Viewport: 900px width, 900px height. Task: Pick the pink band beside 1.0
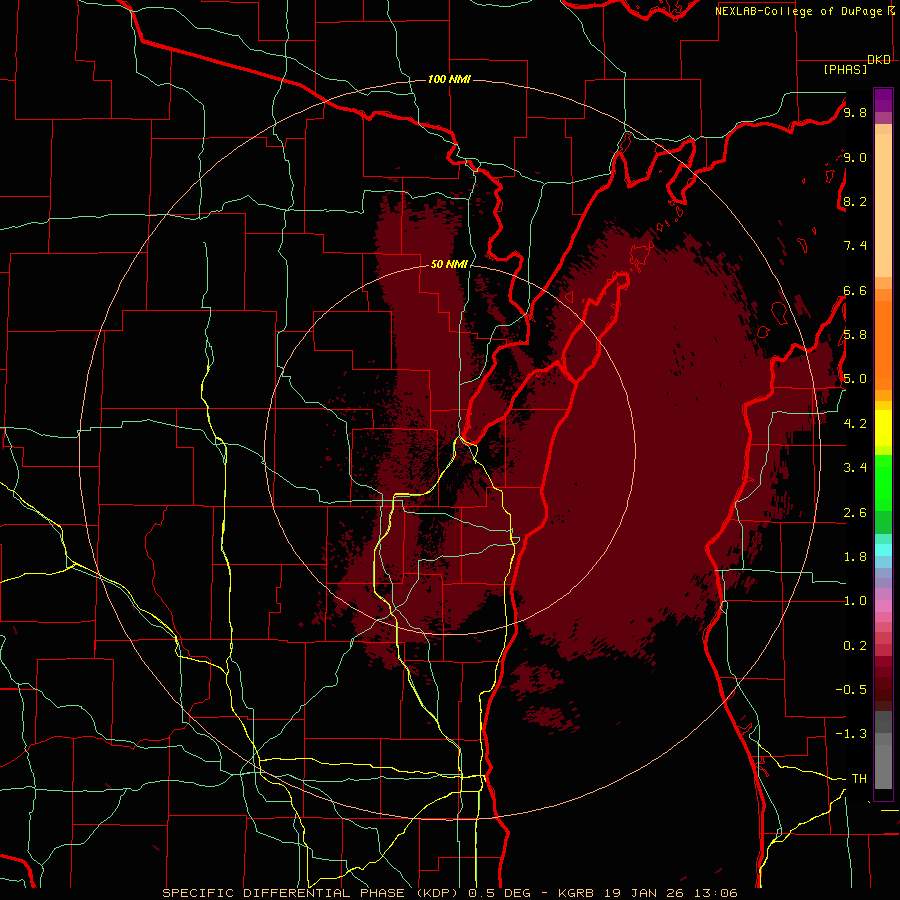[x=883, y=606]
